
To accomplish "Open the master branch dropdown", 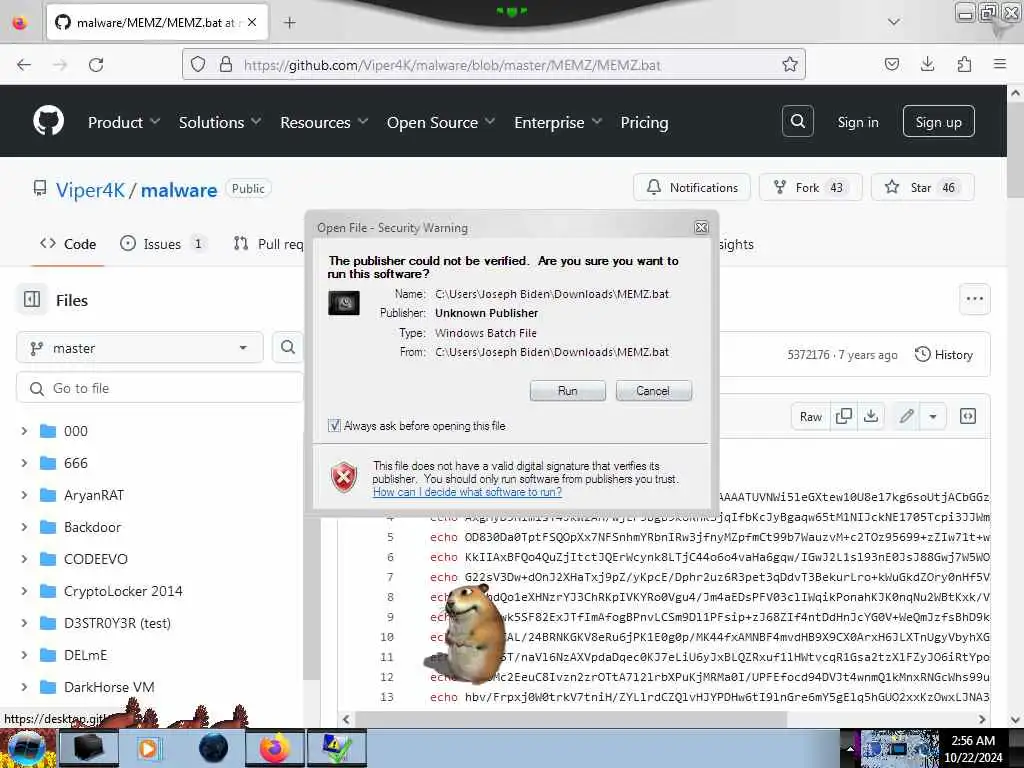I will 140,348.
